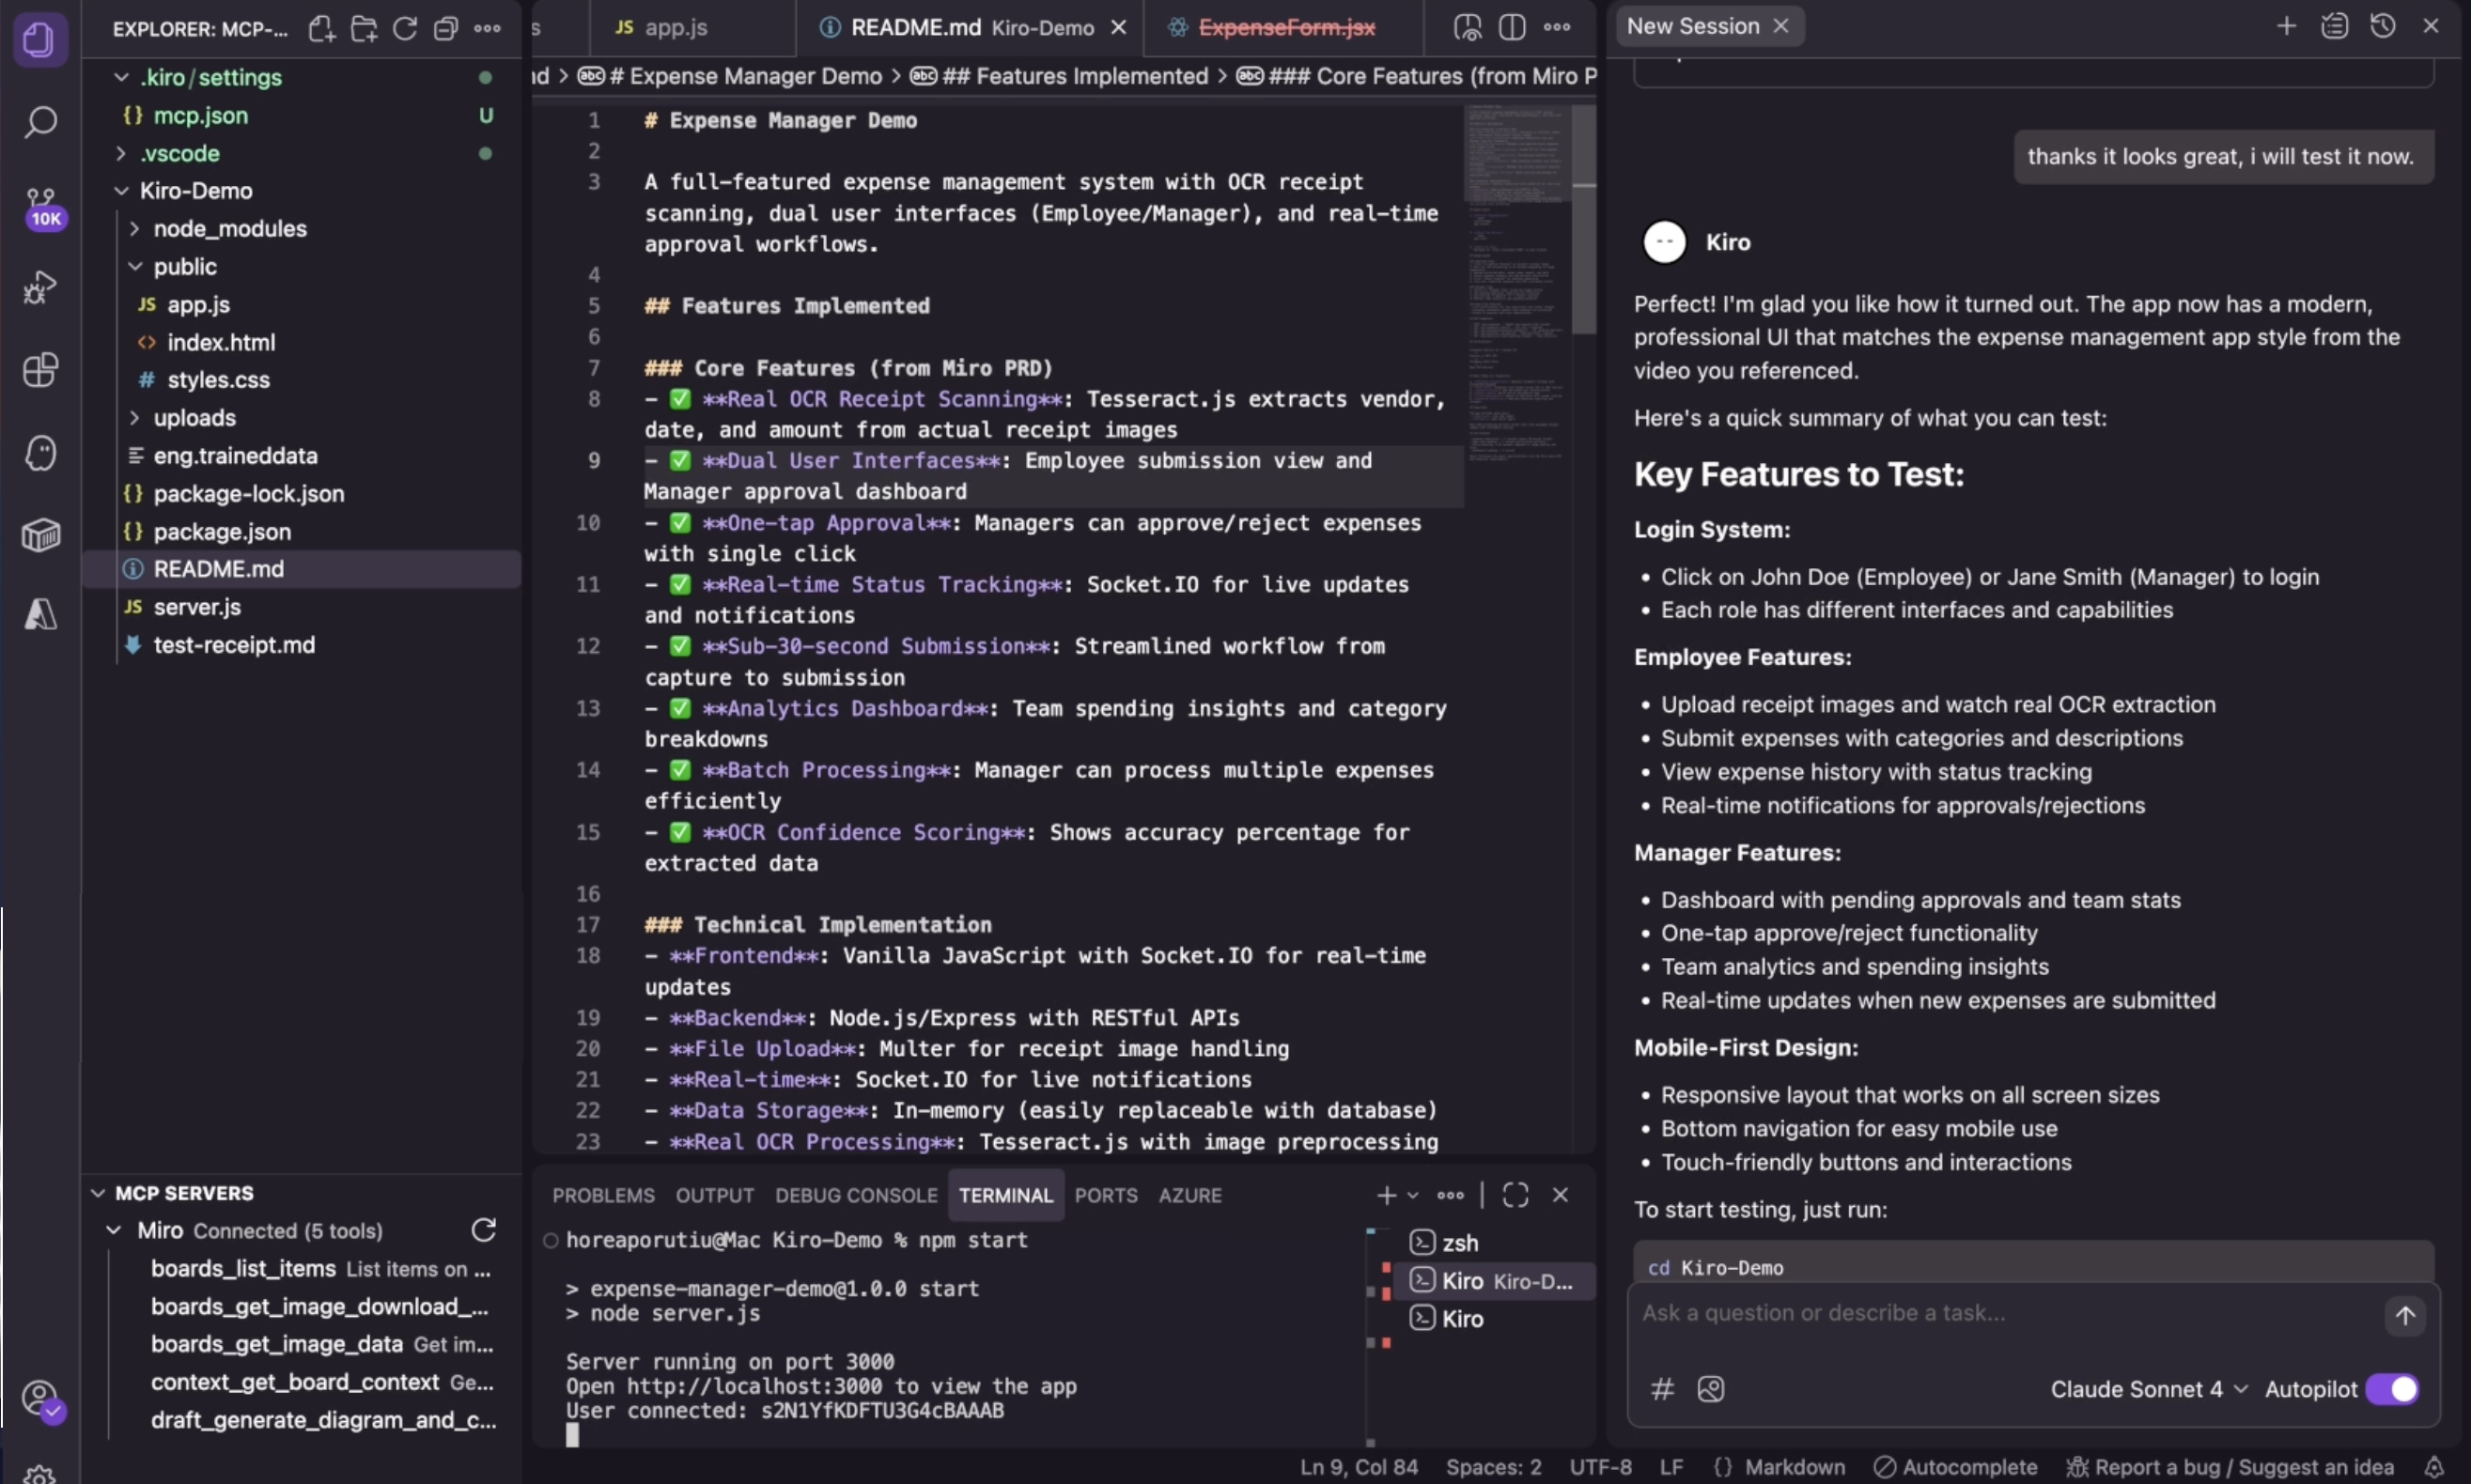The width and height of the screenshot is (2471, 1484).
Task: Split the editor to the right
Action: pos(1511,27)
